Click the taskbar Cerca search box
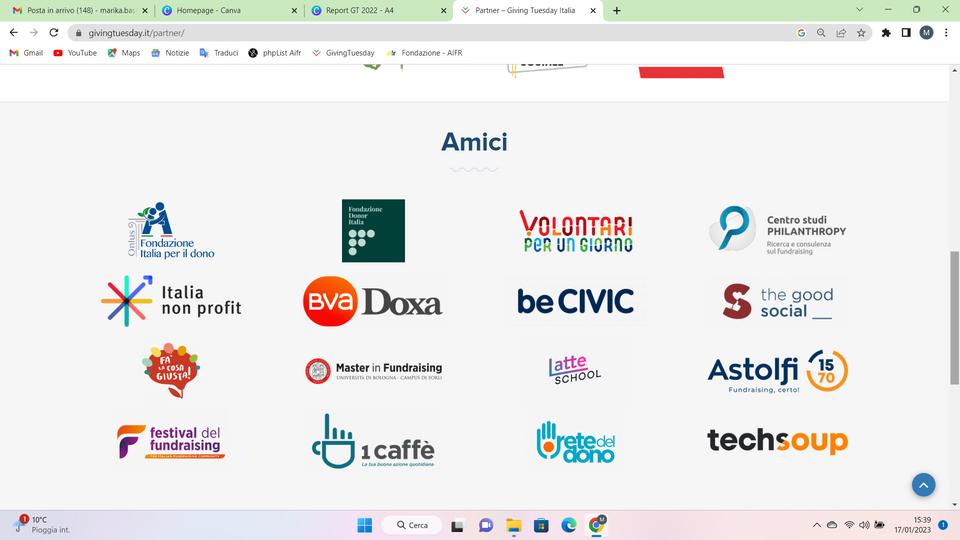 click(x=411, y=525)
